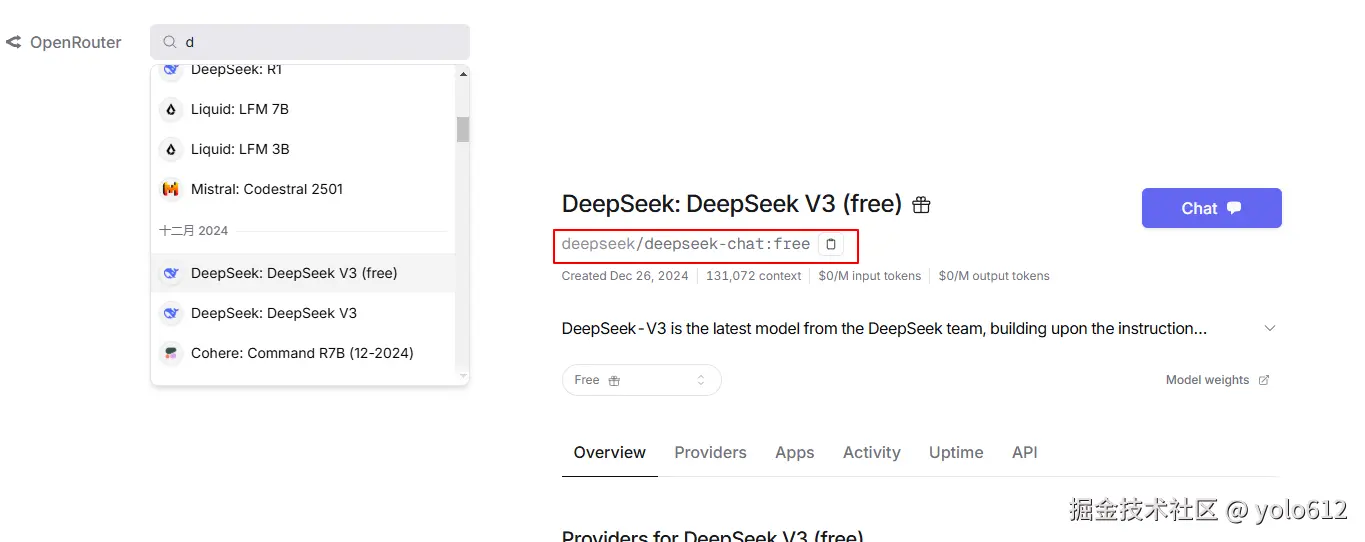Click the DeepSeek V3 (free) whale icon
The height and width of the screenshot is (542, 1365).
coord(171,273)
